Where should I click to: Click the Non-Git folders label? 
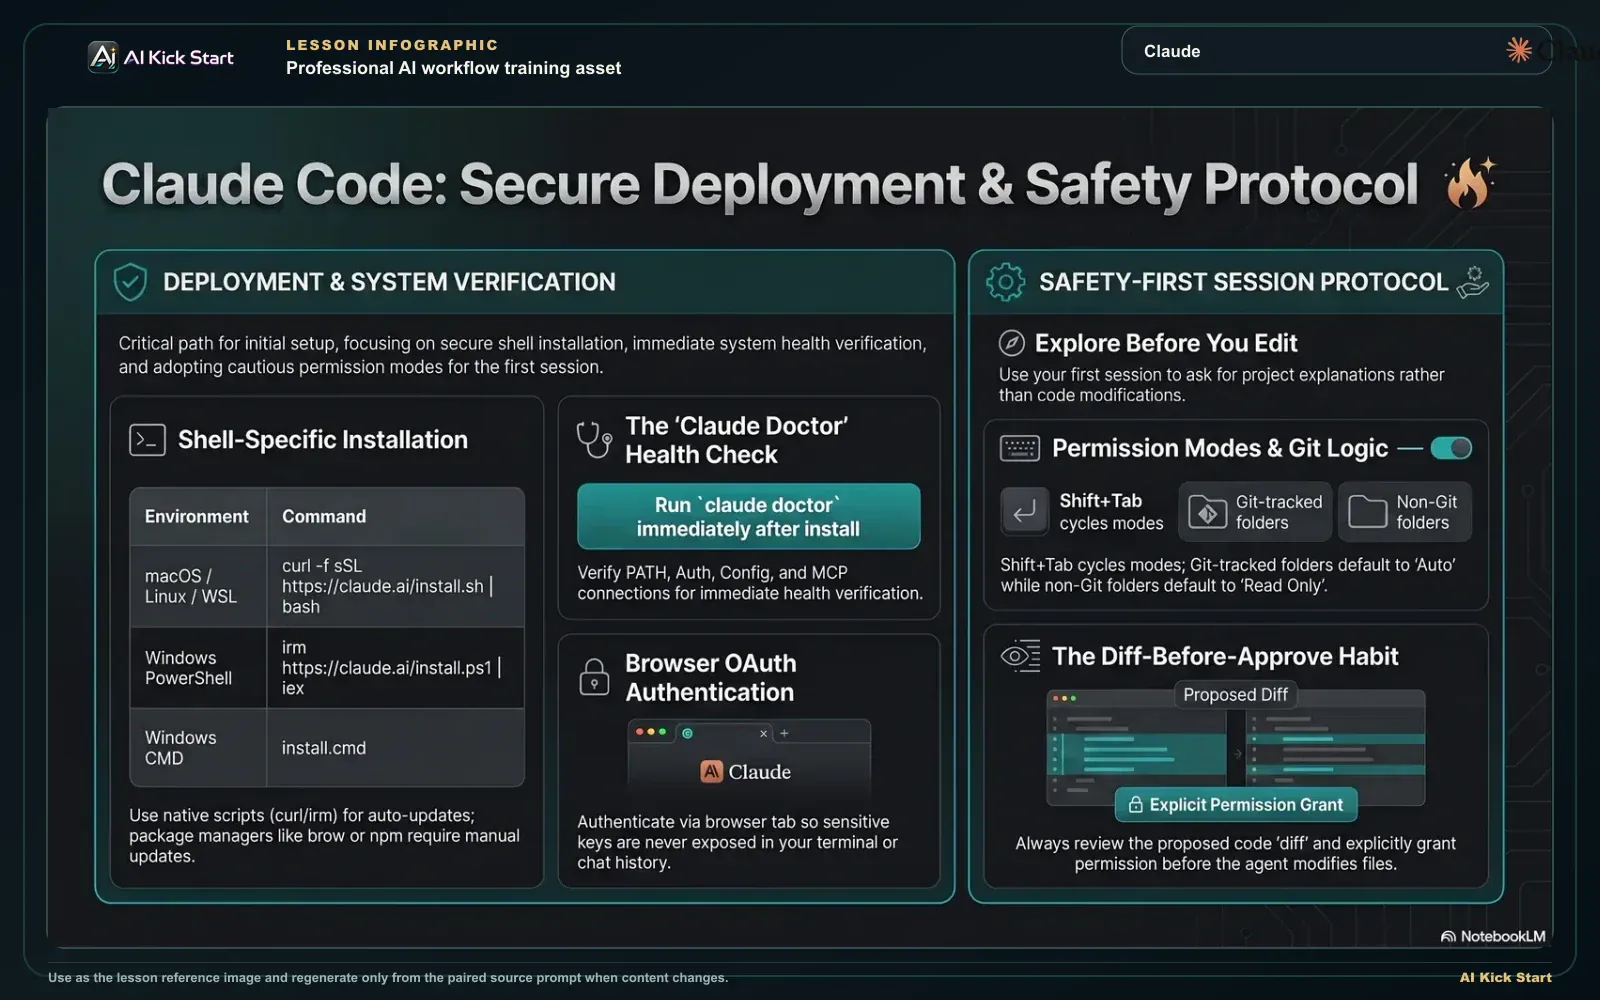[x=1426, y=512]
